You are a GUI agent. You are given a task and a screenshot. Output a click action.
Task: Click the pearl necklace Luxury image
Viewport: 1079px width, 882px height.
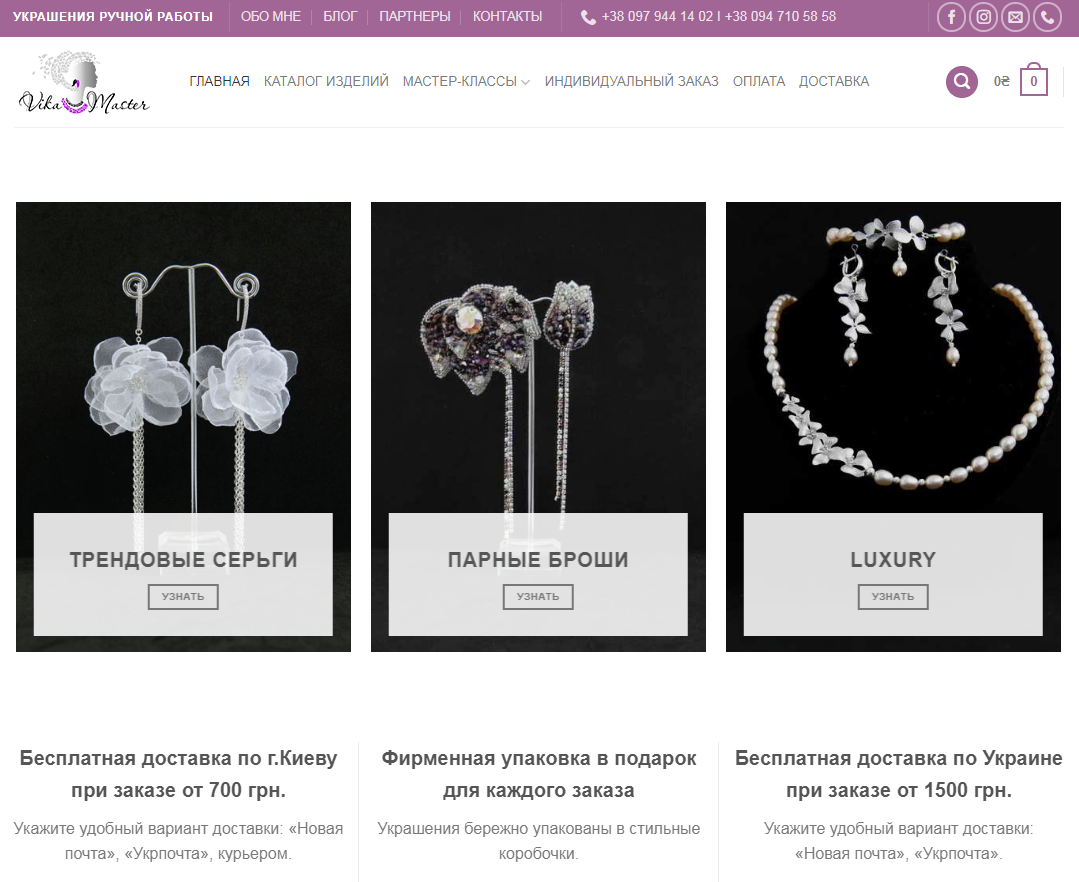coord(893,358)
